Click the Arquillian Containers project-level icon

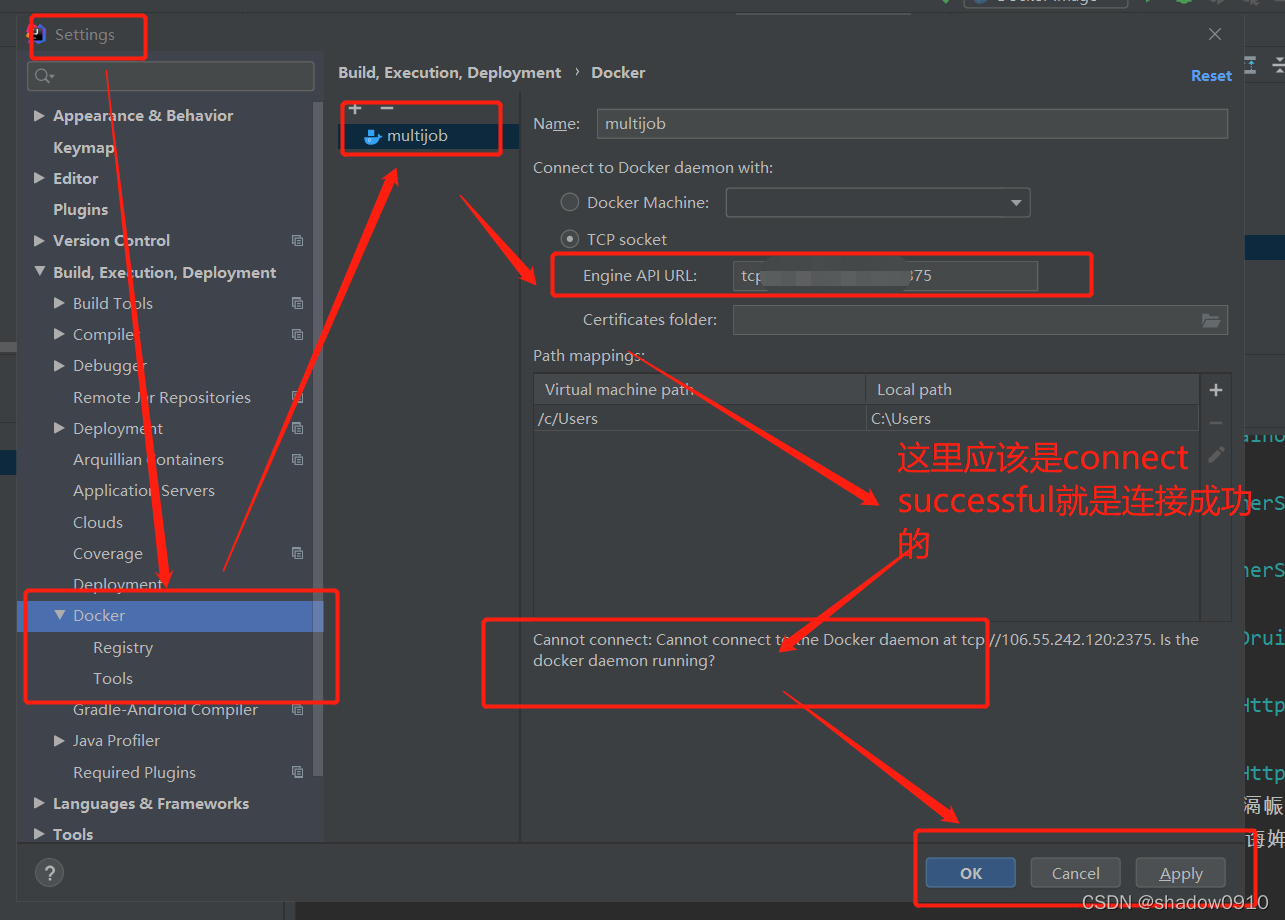point(297,460)
